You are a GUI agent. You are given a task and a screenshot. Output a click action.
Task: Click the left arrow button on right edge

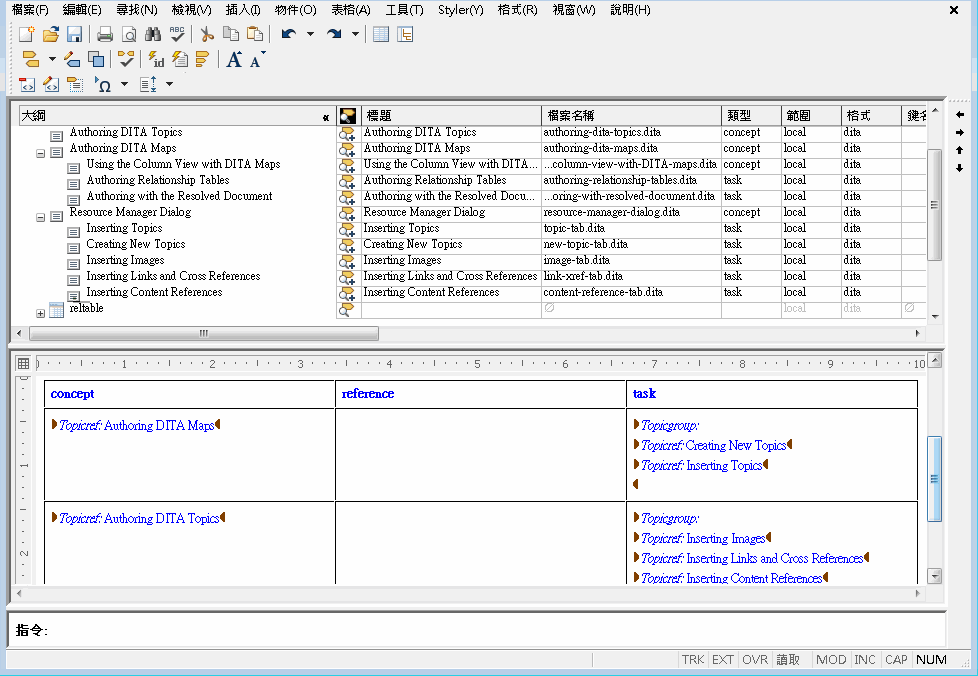pyautogui.click(x=960, y=115)
